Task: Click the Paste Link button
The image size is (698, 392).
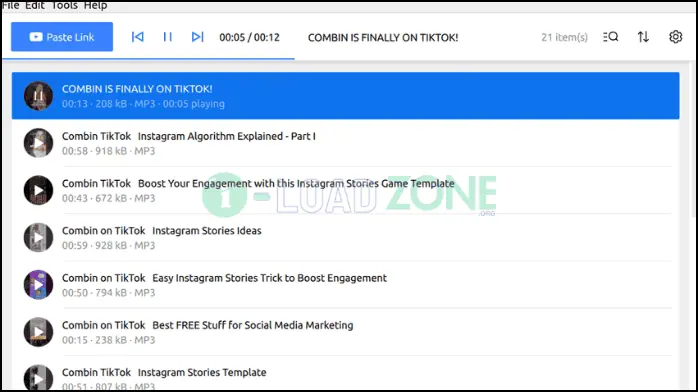Action: tap(62, 37)
